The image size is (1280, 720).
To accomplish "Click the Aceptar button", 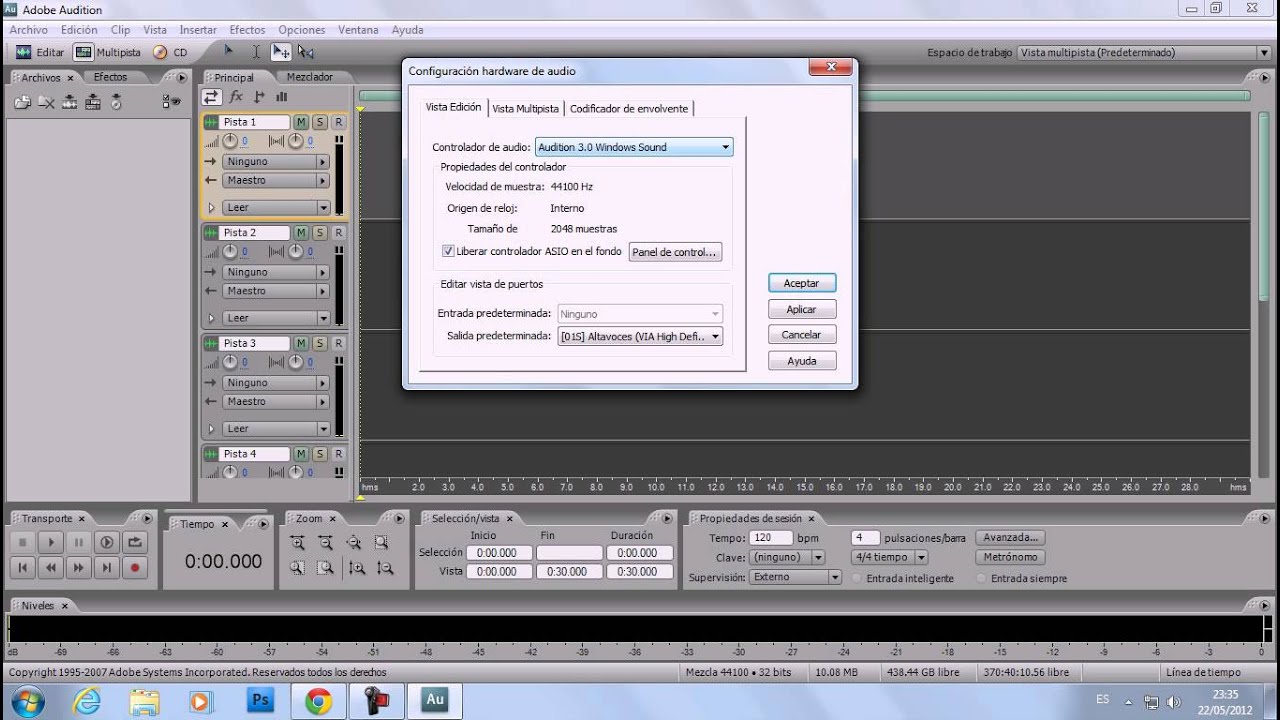I will [x=801, y=283].
